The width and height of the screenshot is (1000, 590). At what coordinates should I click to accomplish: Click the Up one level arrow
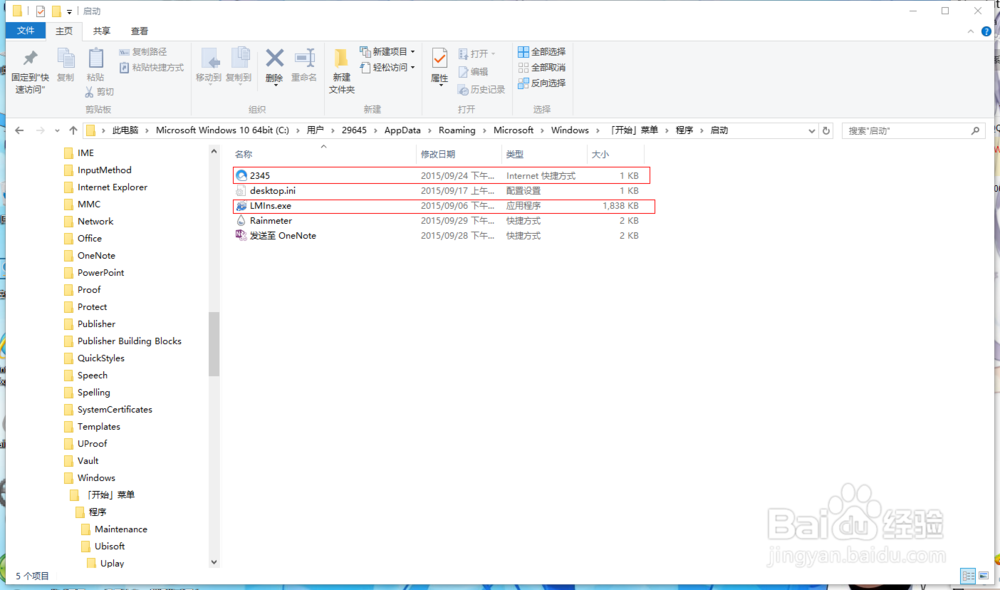[x=73, y=130]
